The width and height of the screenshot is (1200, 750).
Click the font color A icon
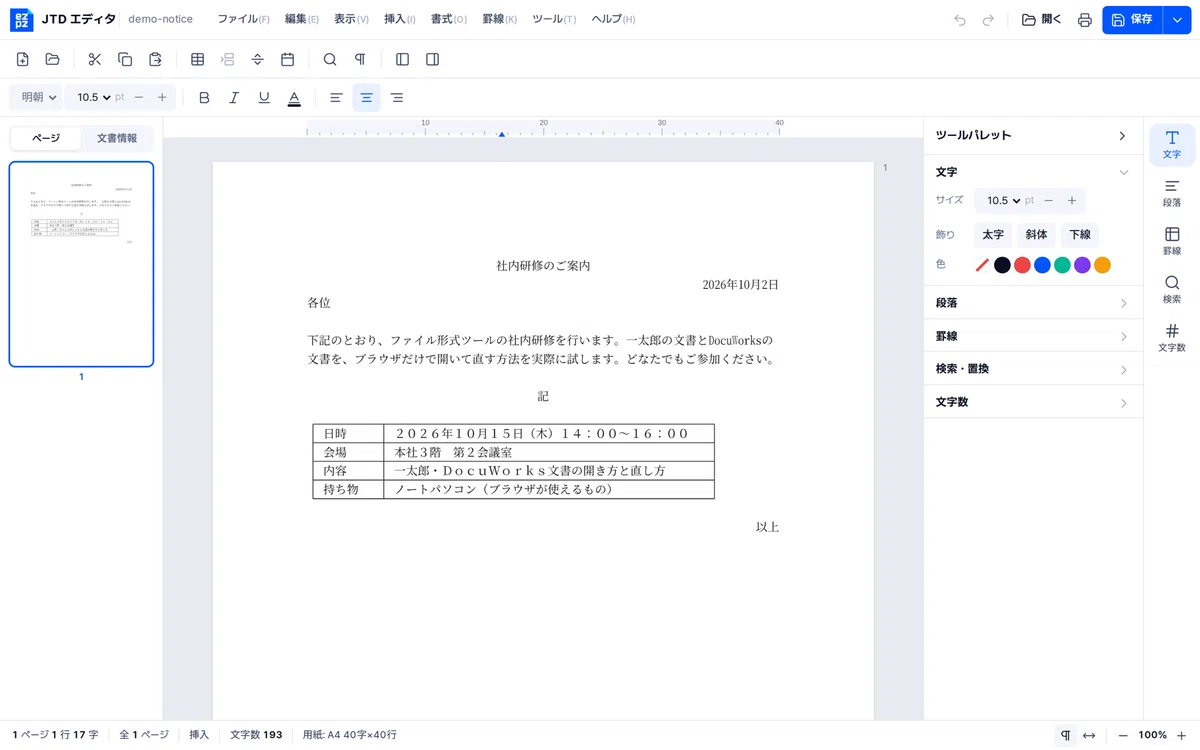point(294,98)
